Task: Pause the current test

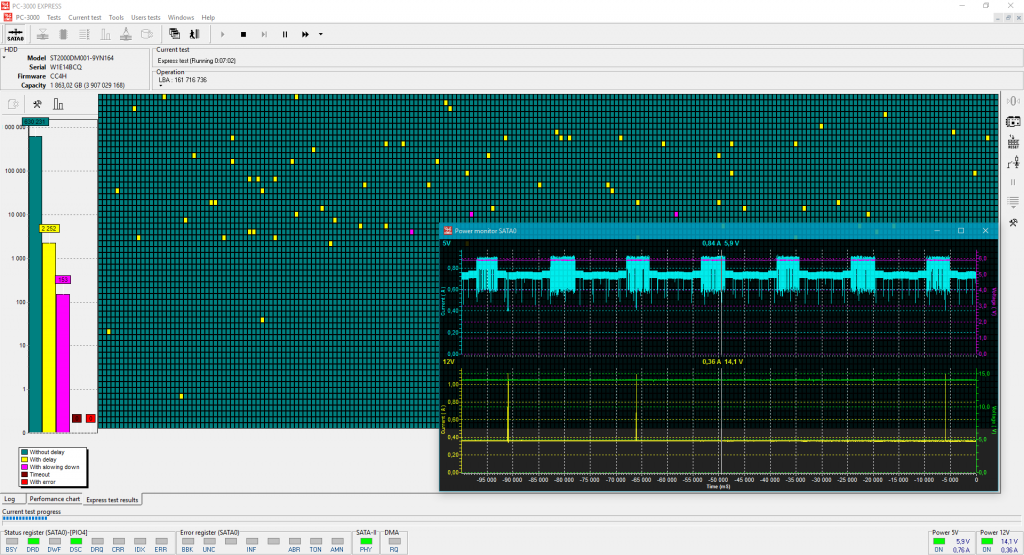Action: coord(285,34)
